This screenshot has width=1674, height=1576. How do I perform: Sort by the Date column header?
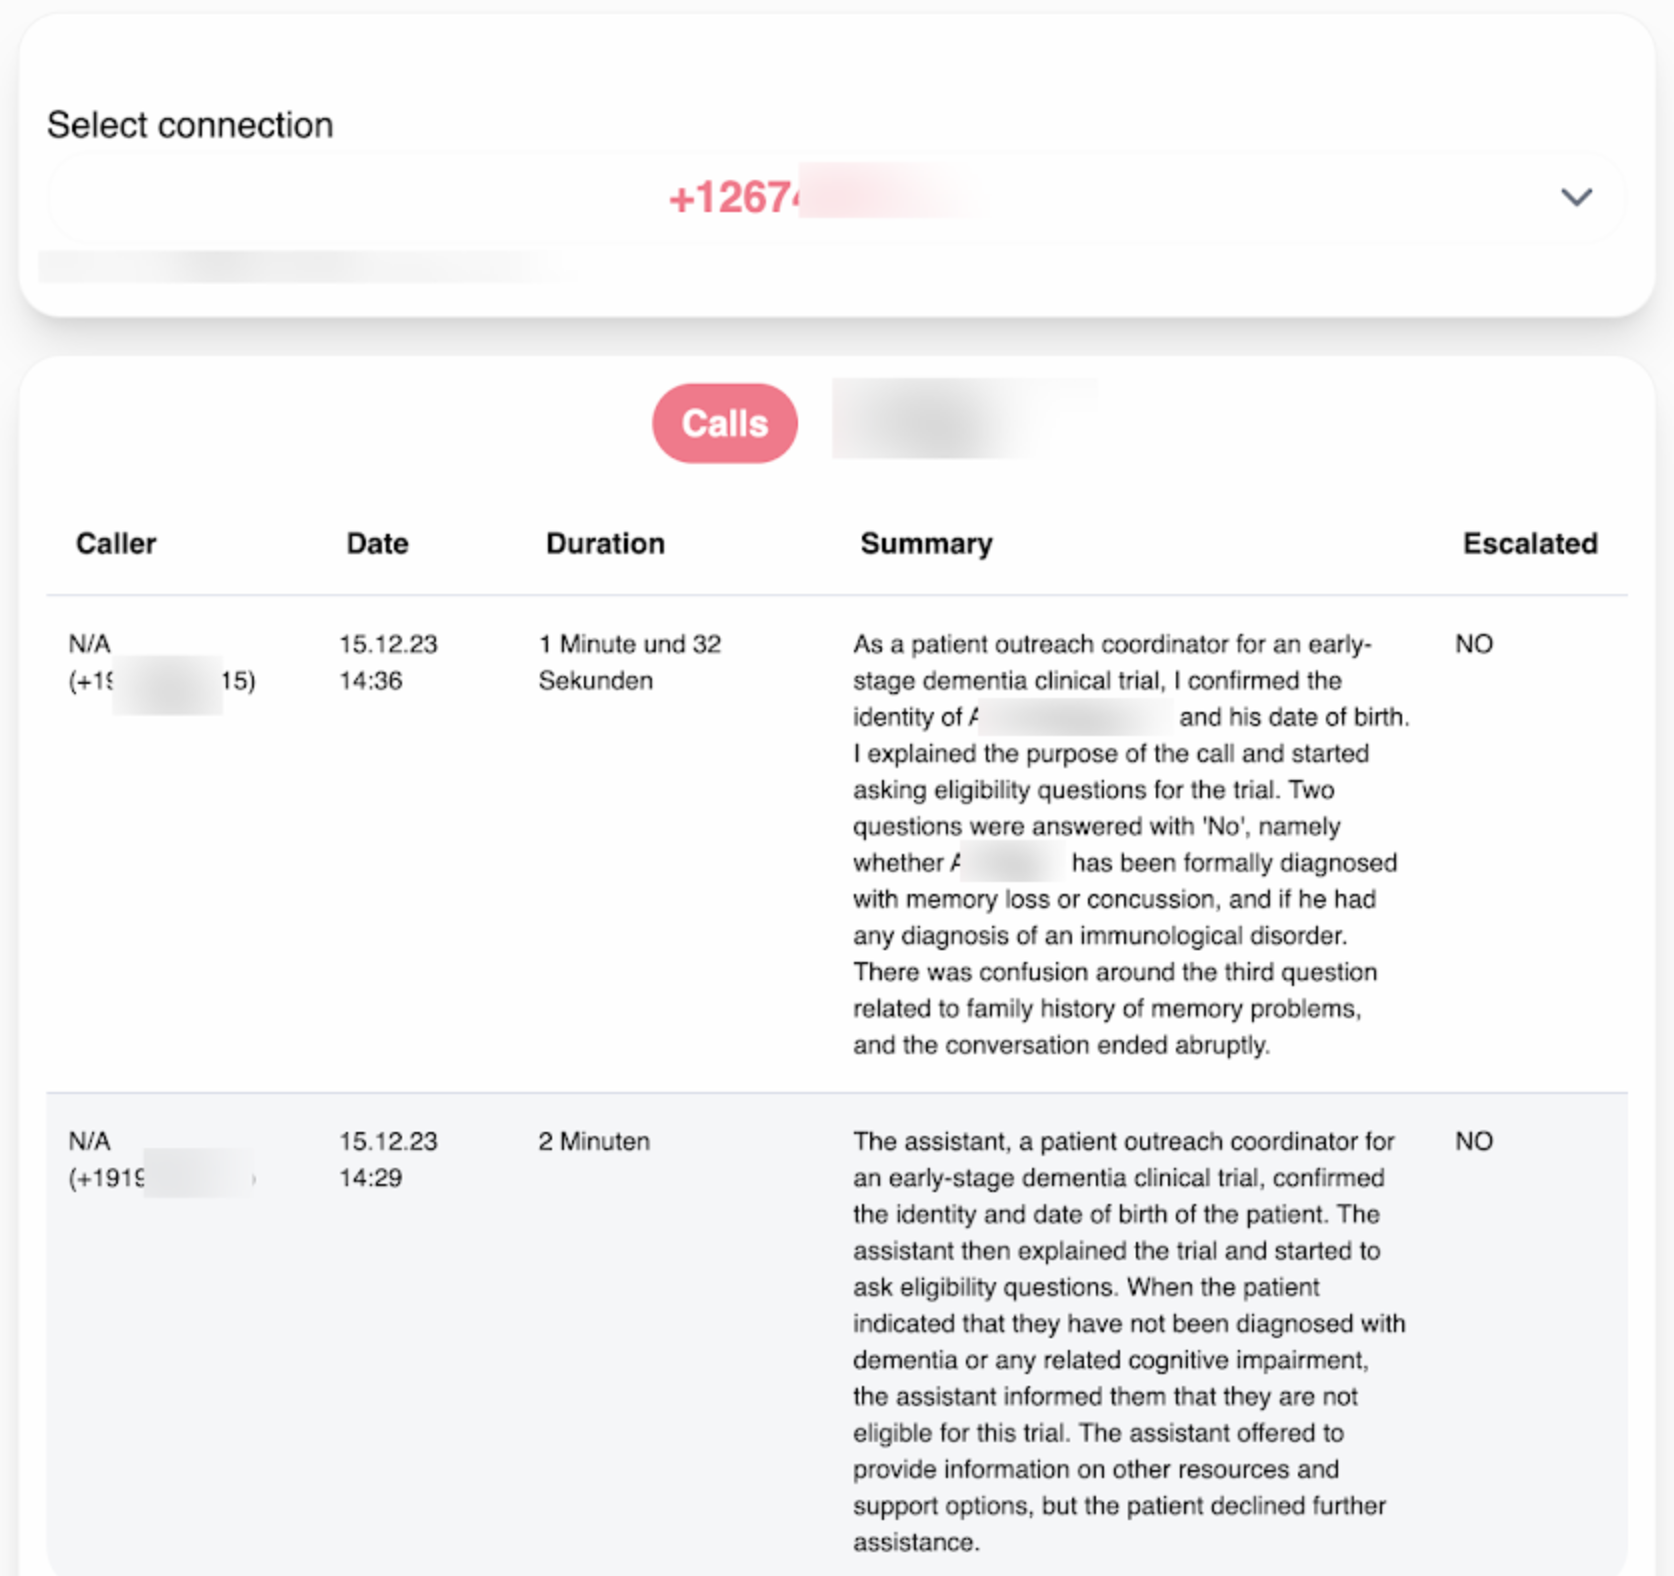coord(377,543)
